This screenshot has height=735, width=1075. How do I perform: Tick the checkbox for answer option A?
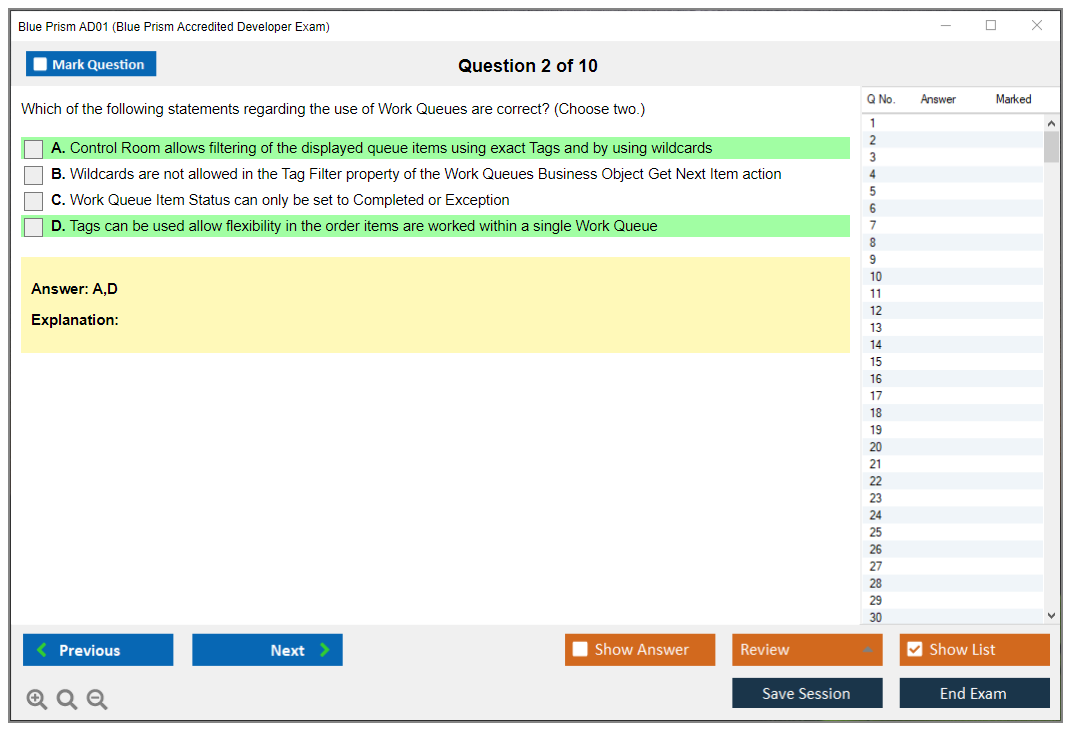(33, 149)
